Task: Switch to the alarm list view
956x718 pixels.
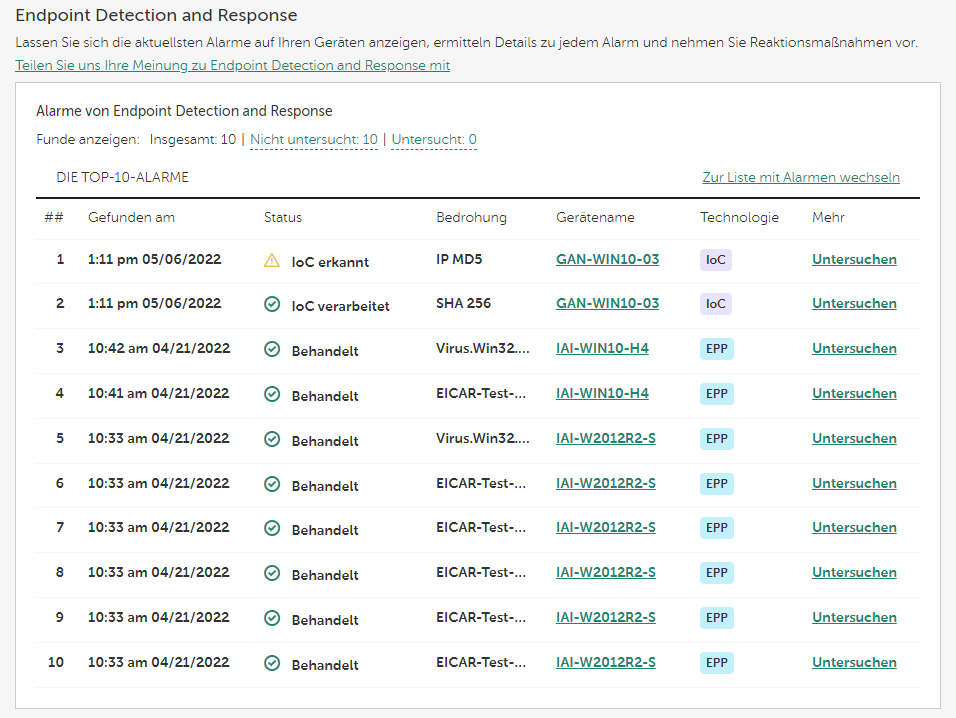Action: (x=801, y=177)
